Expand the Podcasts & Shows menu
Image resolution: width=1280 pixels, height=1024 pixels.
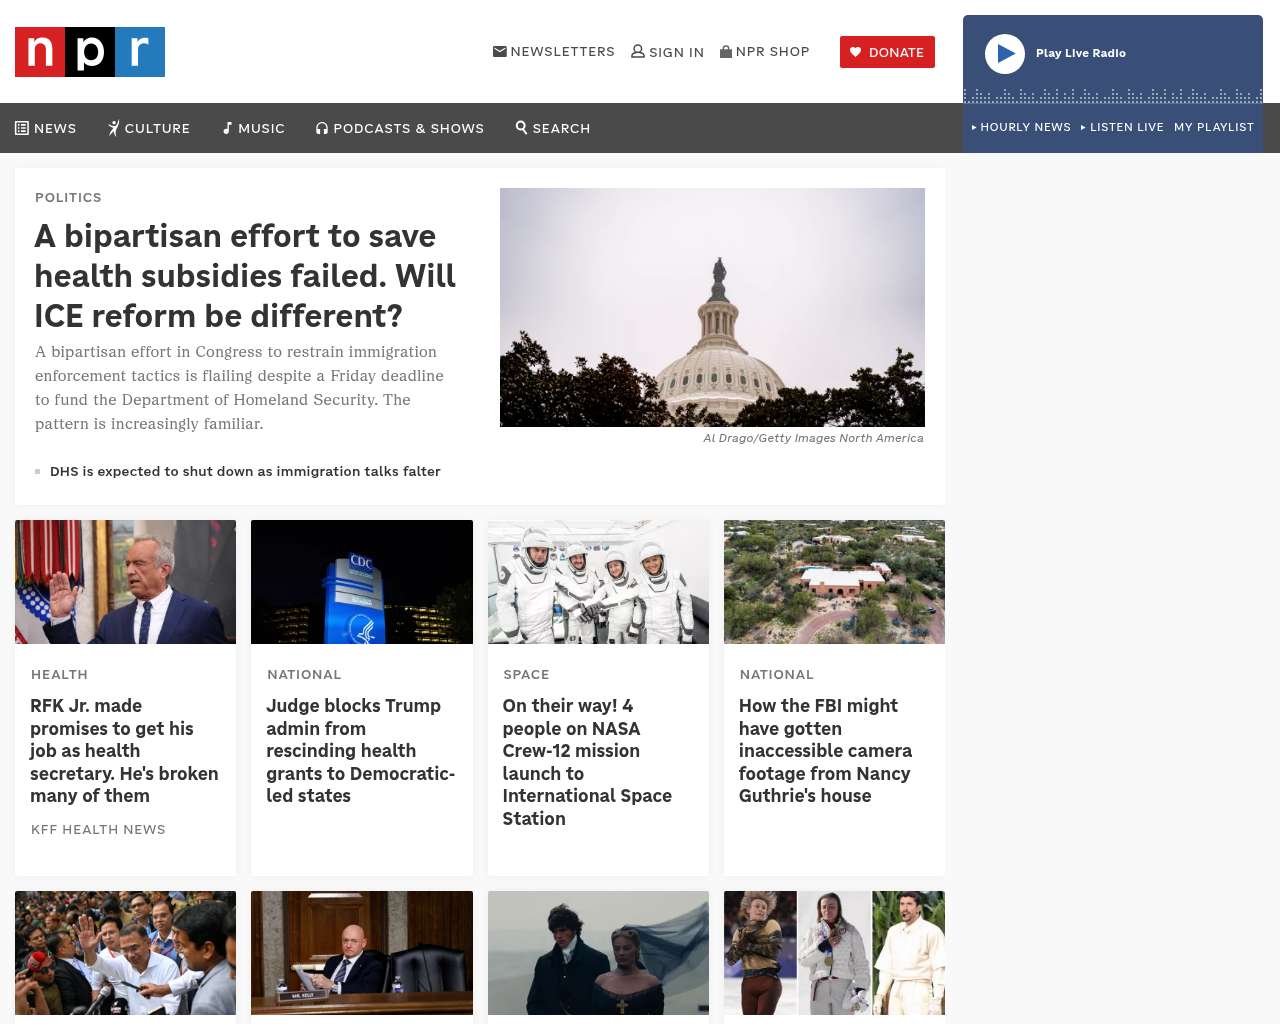pyautogui.click(x=400, y=128)
